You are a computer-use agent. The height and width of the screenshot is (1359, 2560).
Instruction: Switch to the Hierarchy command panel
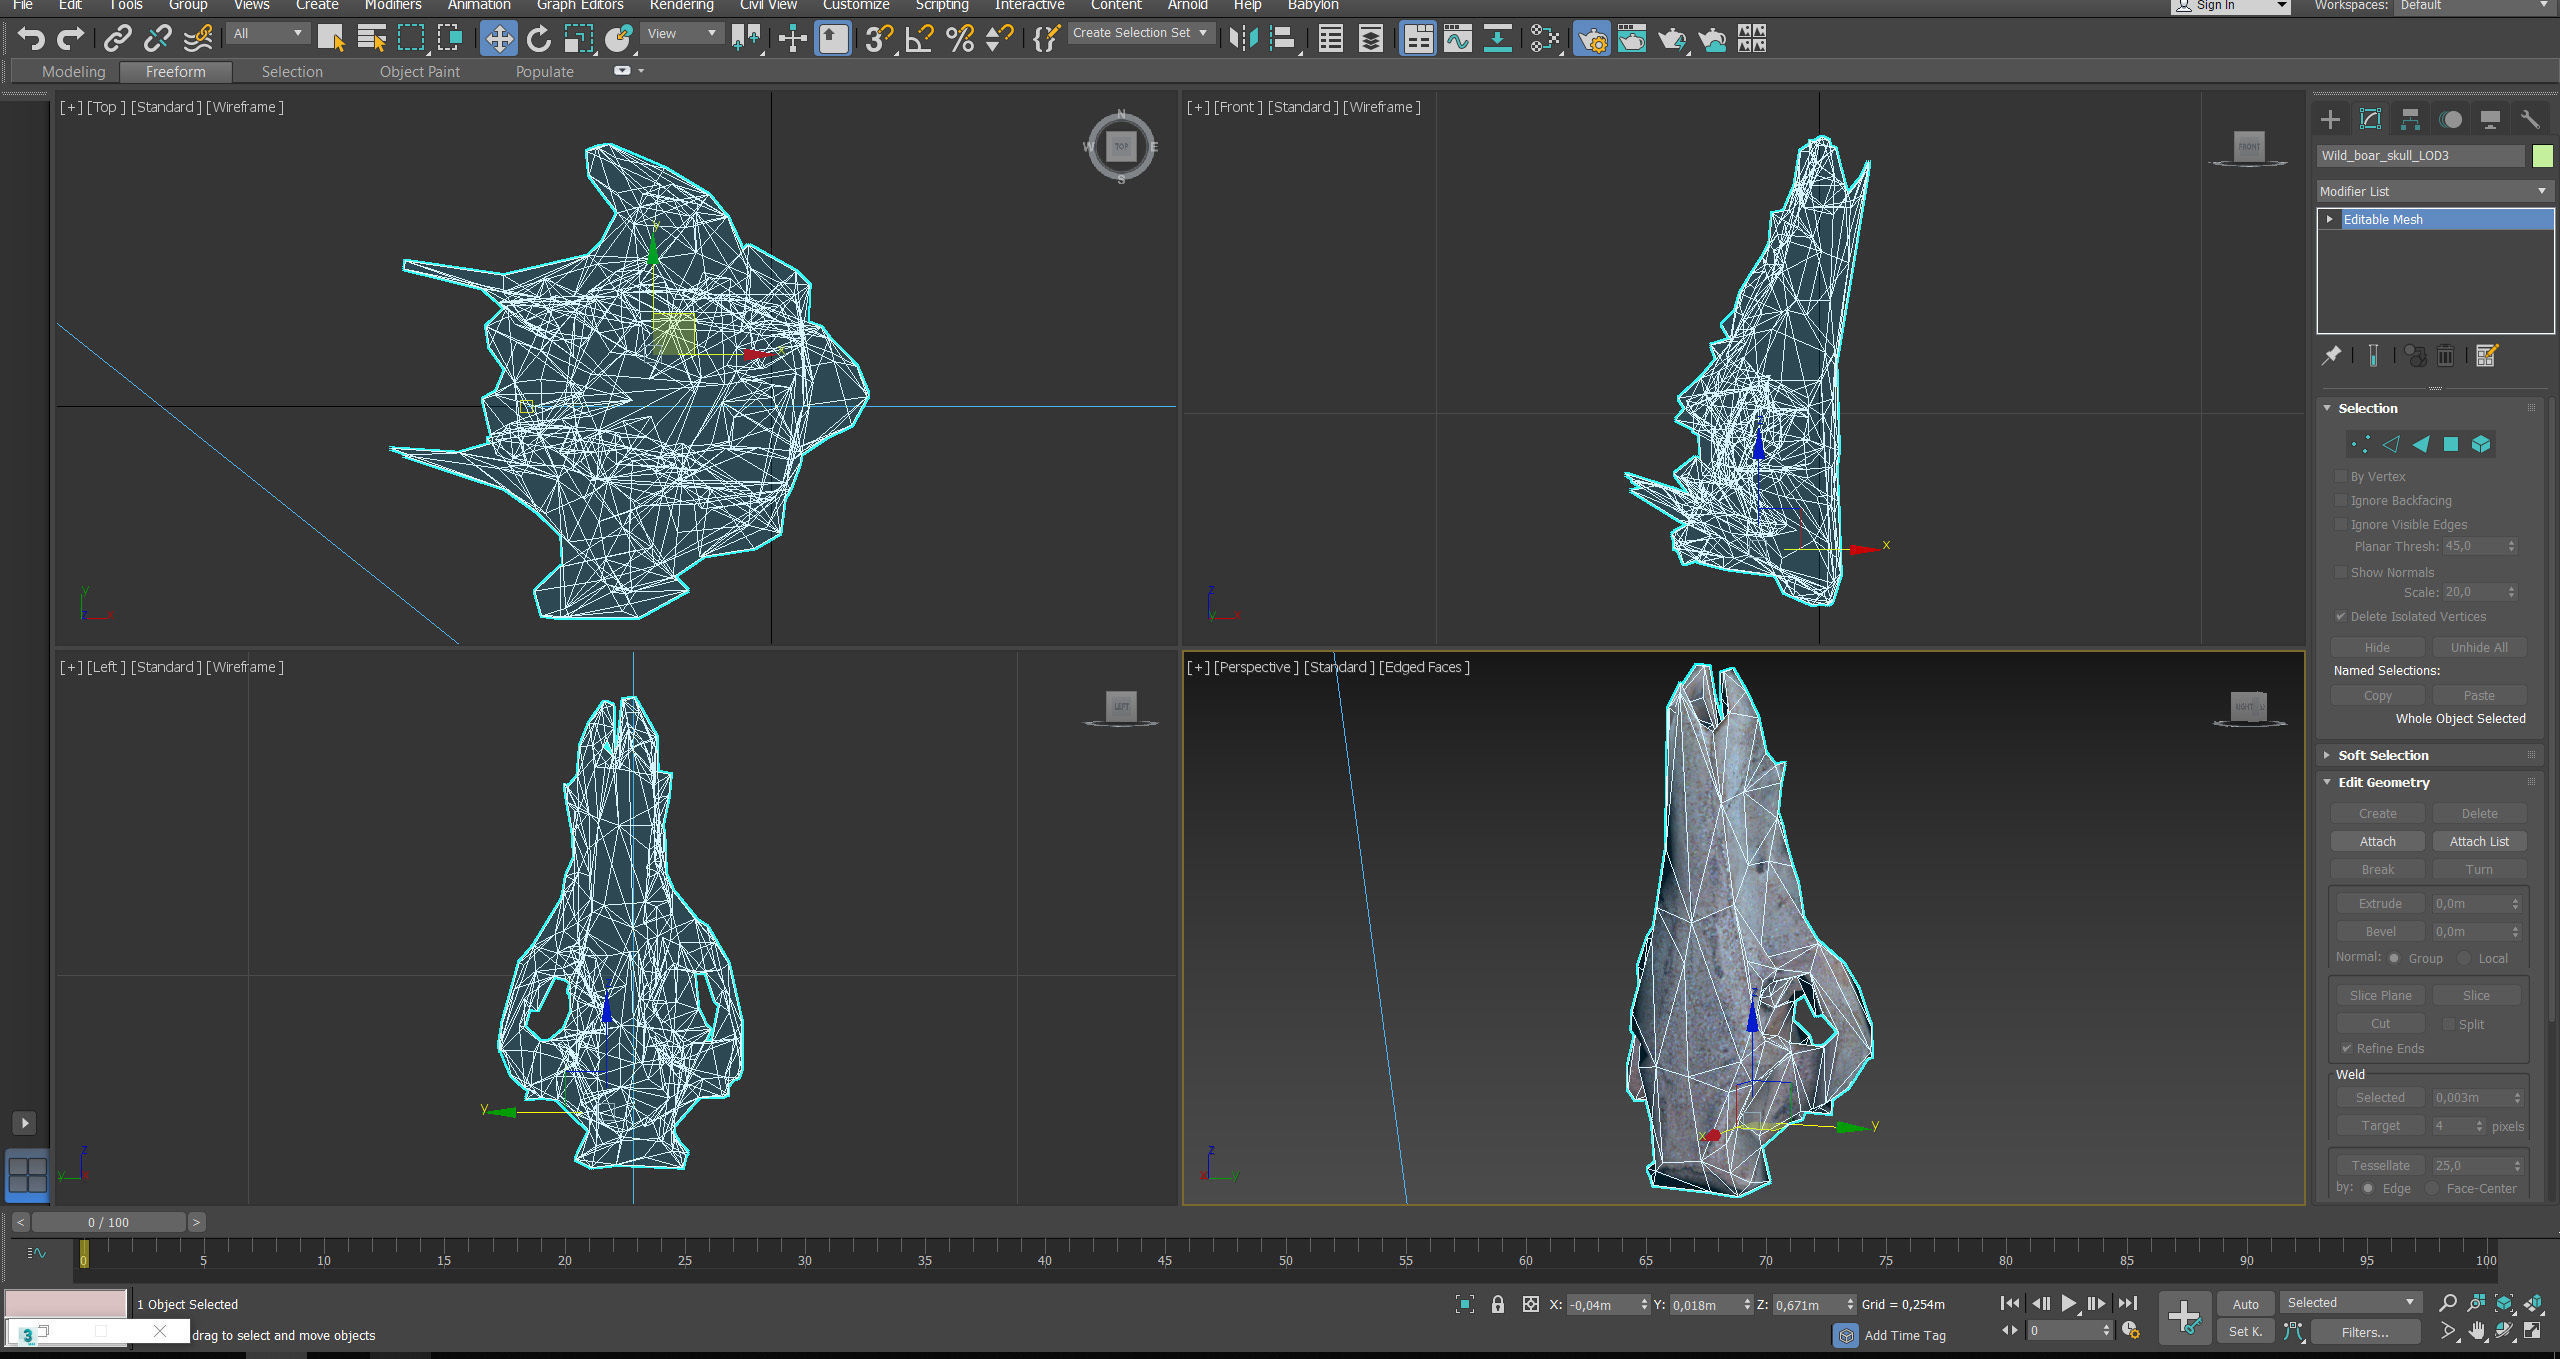[2410, 120]
